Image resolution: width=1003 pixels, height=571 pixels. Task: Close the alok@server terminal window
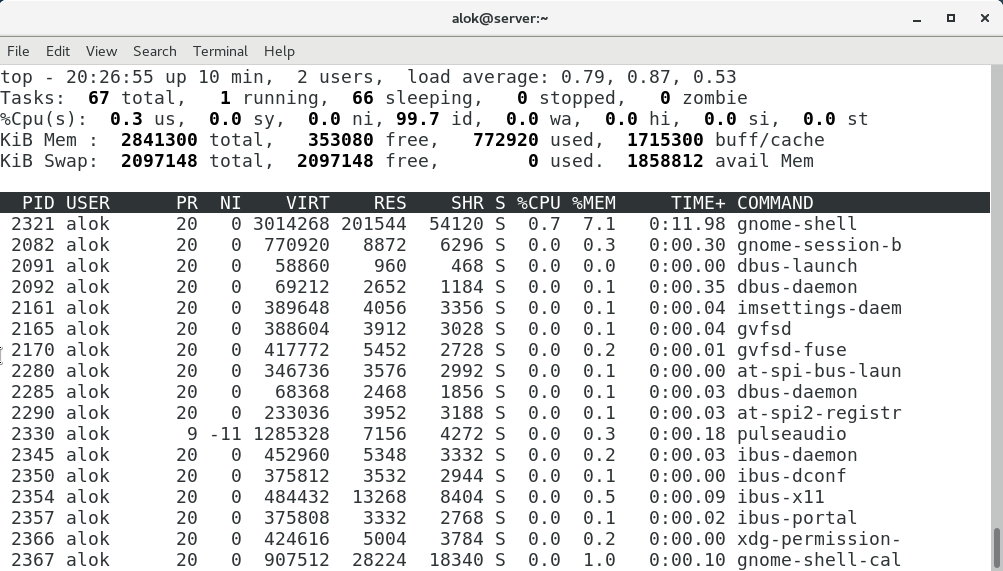[984, 19]
